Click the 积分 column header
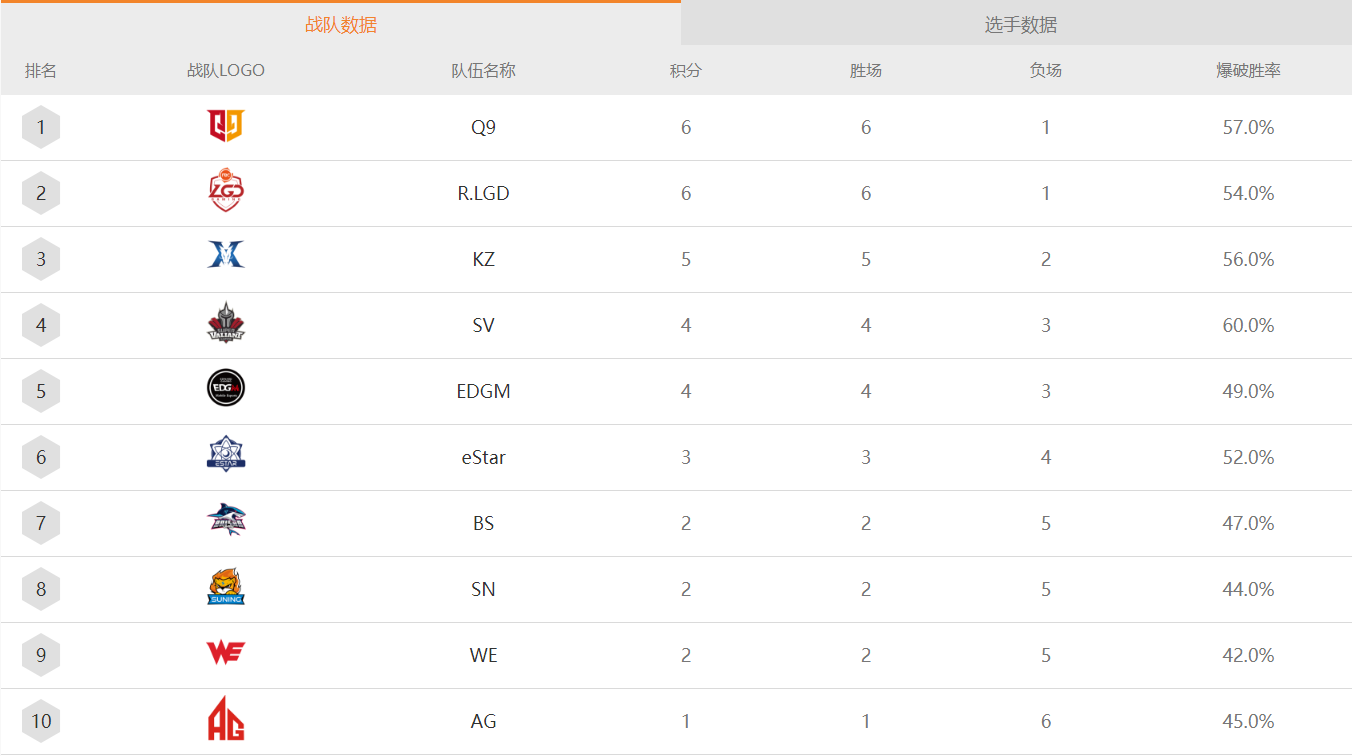This screenshot has width=1352, height=756. click(686, 71)
